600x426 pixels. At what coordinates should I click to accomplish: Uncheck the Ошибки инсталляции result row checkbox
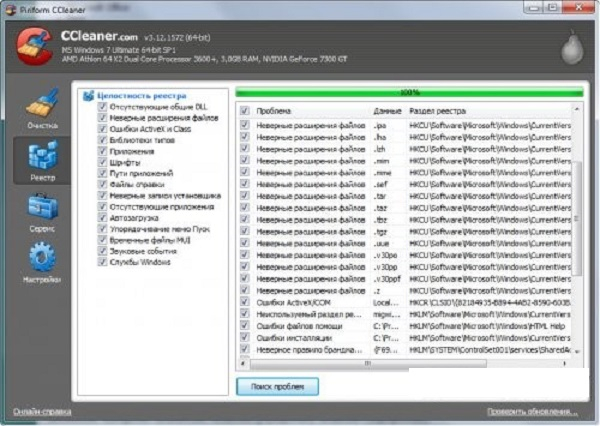(x=245, y=338)
